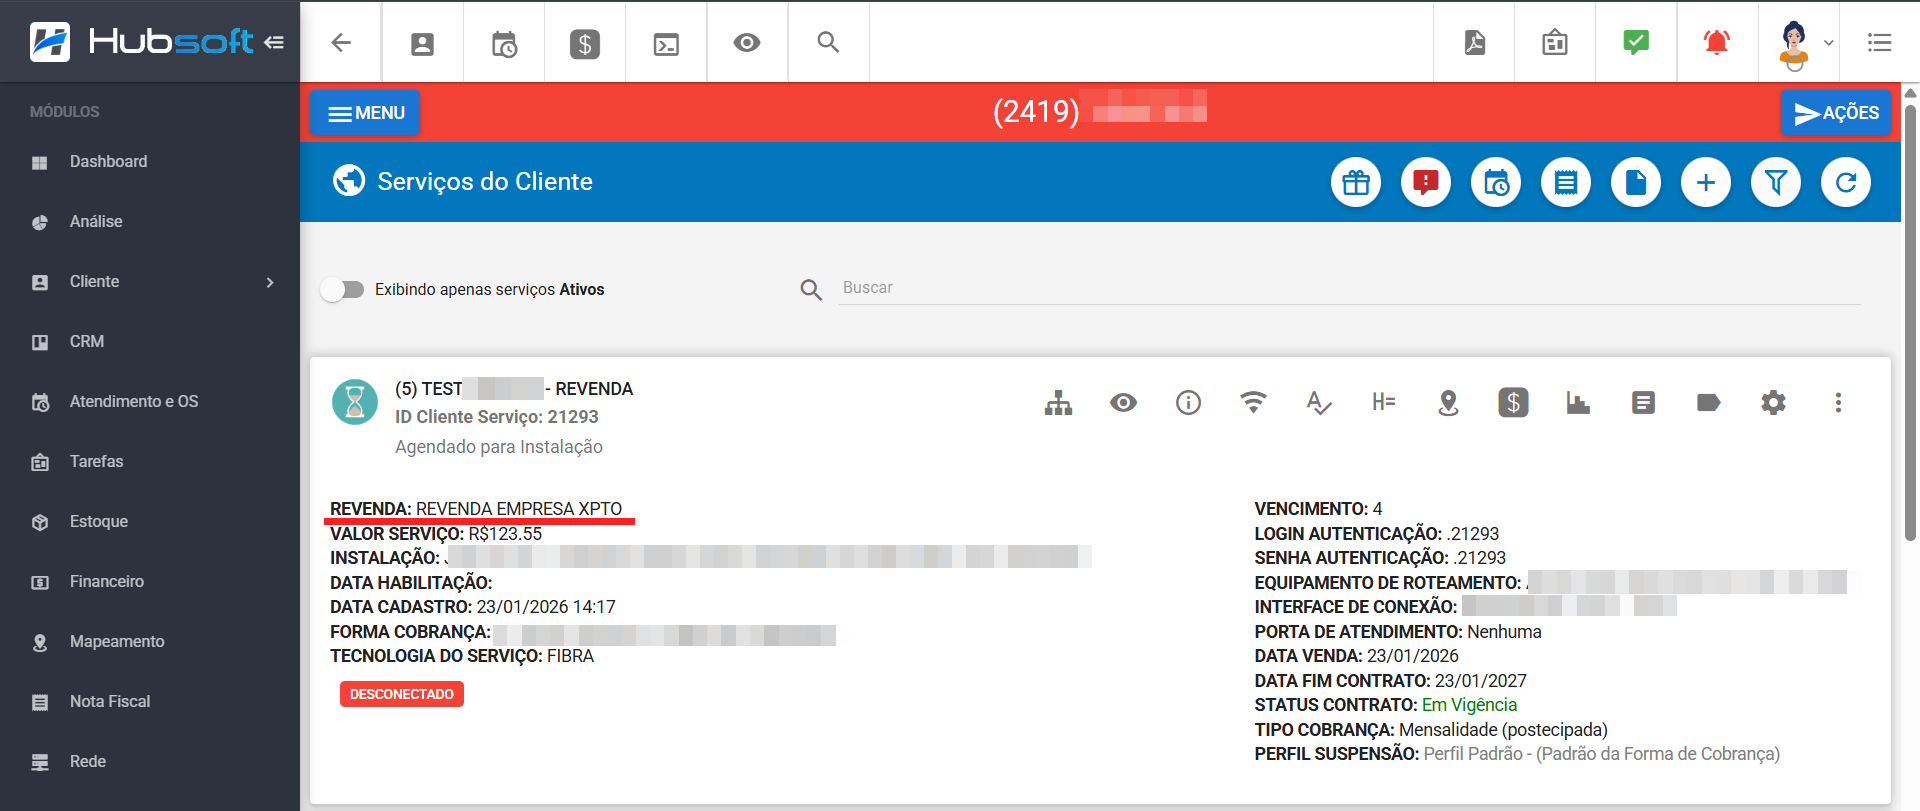Open the document file icon in header

tap(1636, 182)
